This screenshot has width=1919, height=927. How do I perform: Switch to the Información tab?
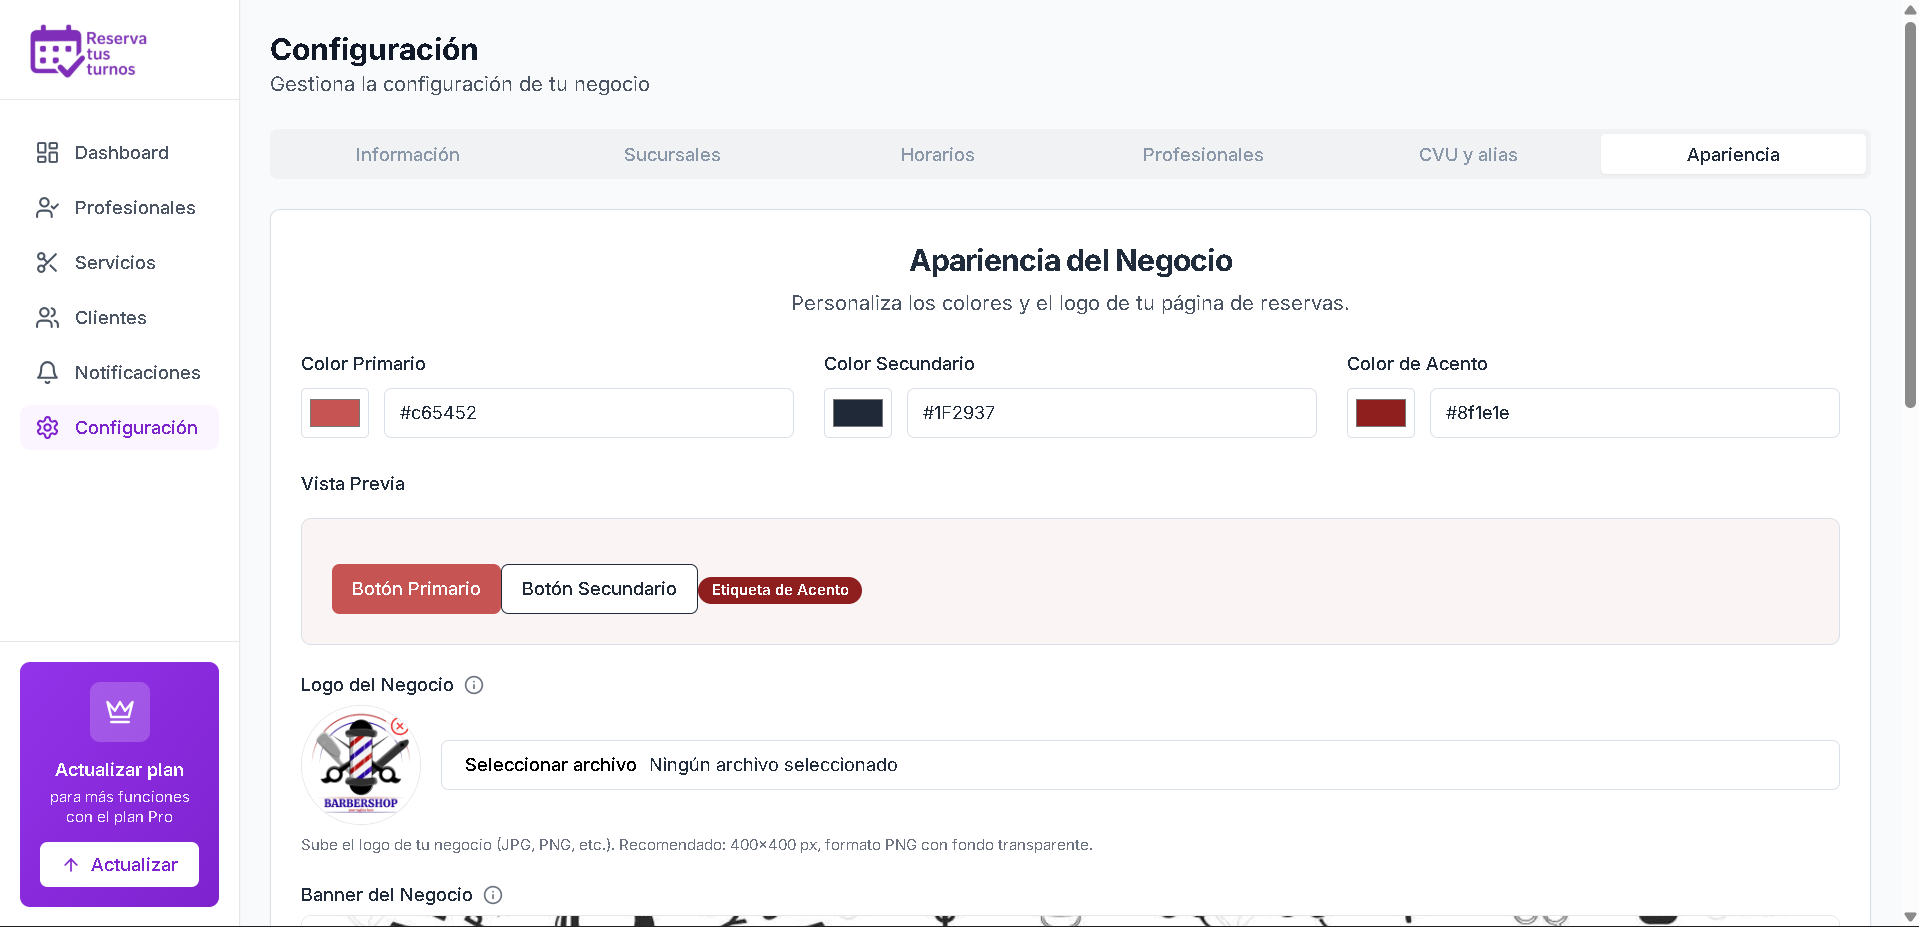click(x=407, y=154)
